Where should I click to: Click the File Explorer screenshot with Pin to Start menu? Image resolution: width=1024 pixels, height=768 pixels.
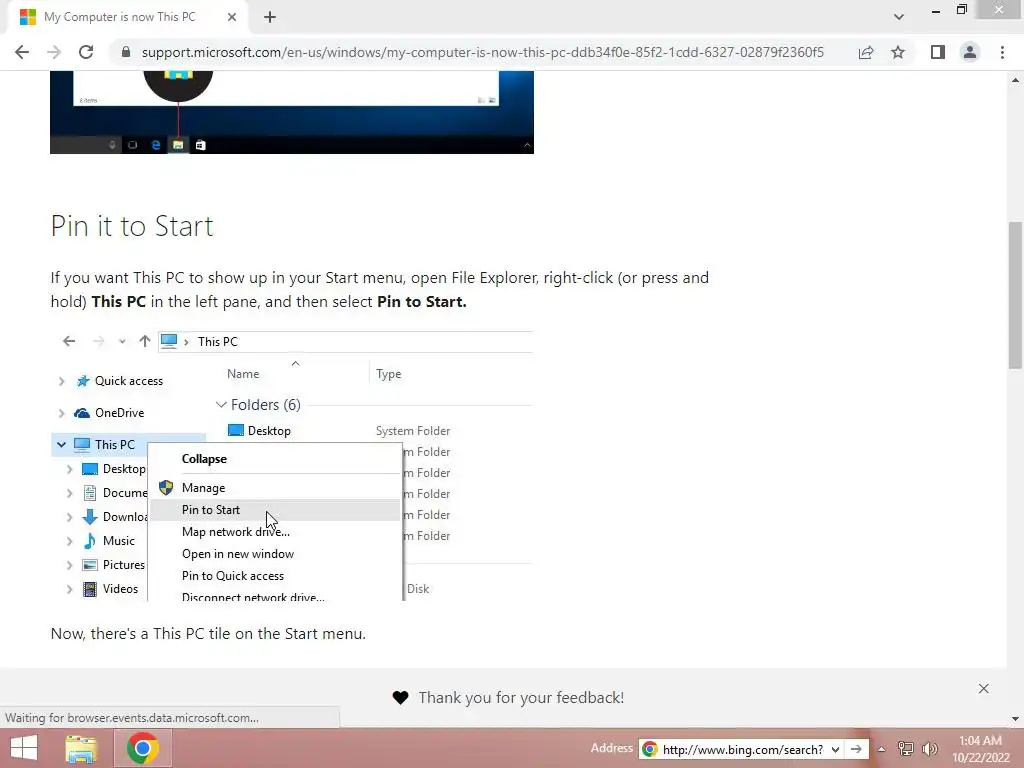point(292,466)
